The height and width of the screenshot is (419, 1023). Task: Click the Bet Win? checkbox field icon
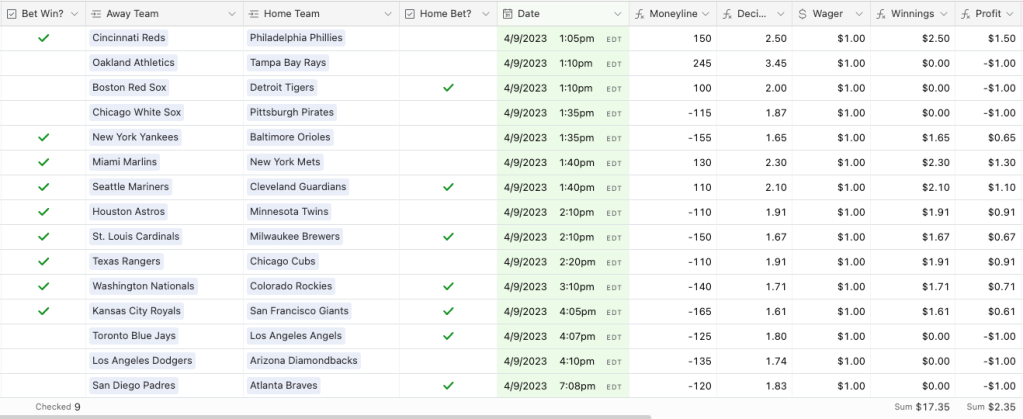11,14
